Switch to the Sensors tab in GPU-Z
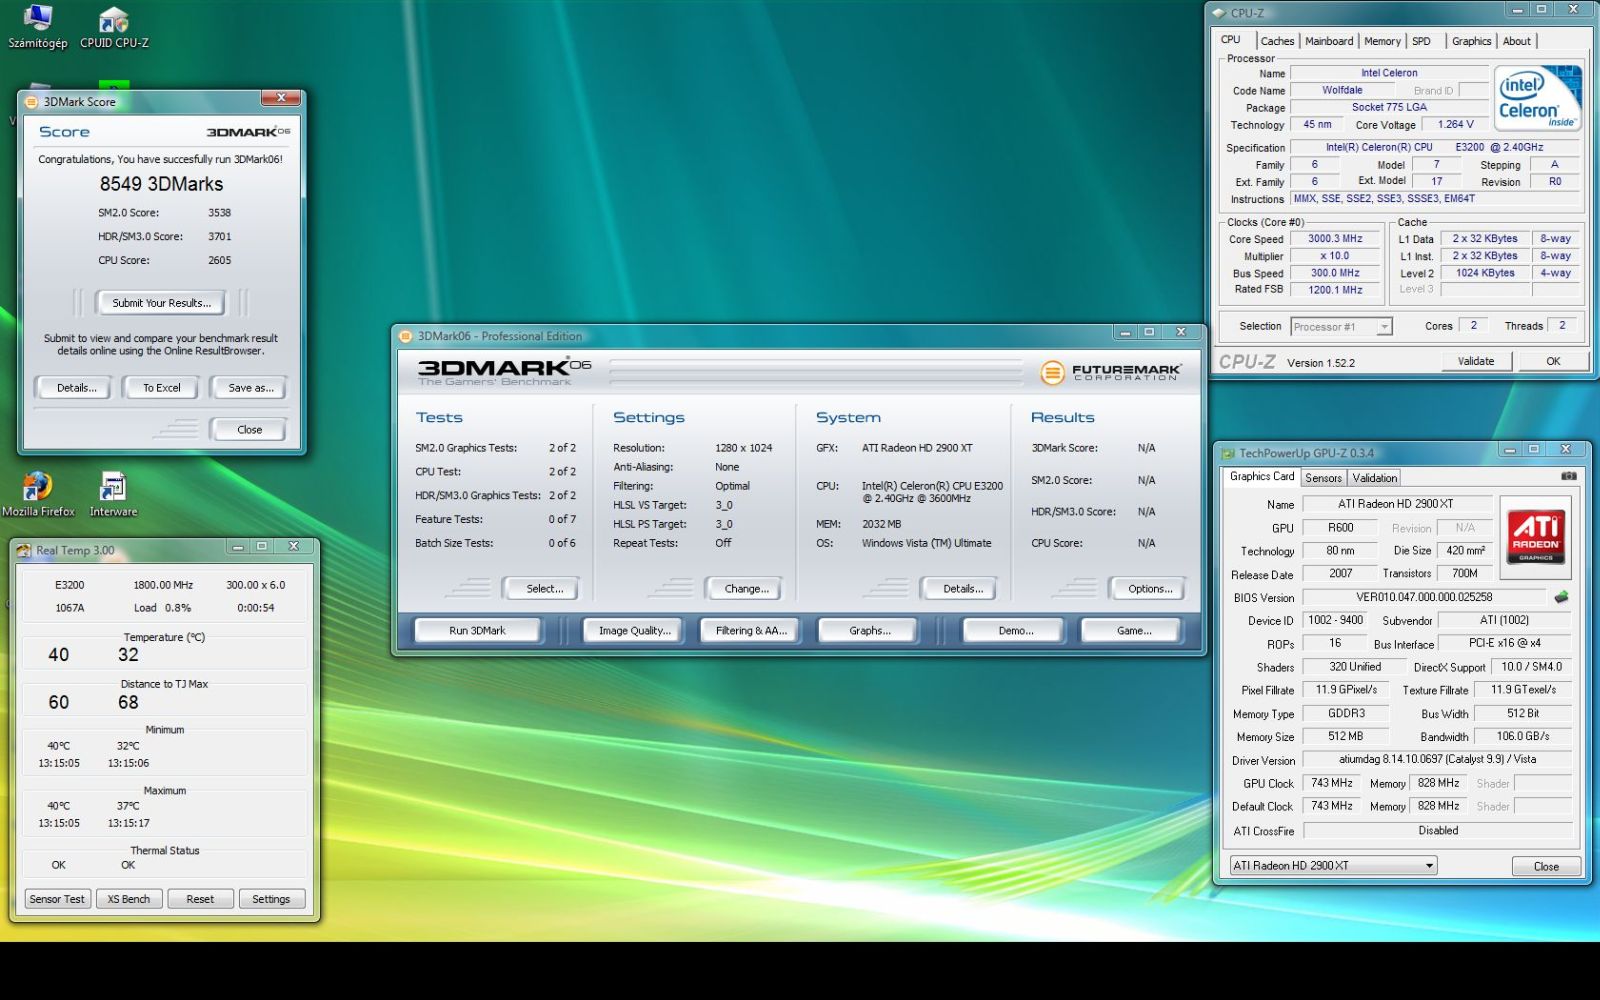1600x1000 pixels. point(1323,478)
